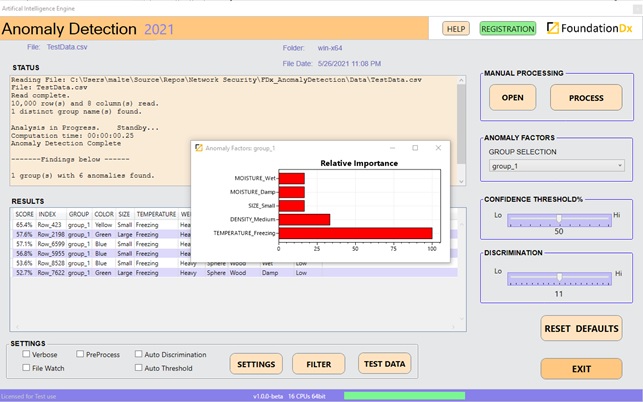
Task: Click the TEMPERATURE column header
Action: [156, 214]
